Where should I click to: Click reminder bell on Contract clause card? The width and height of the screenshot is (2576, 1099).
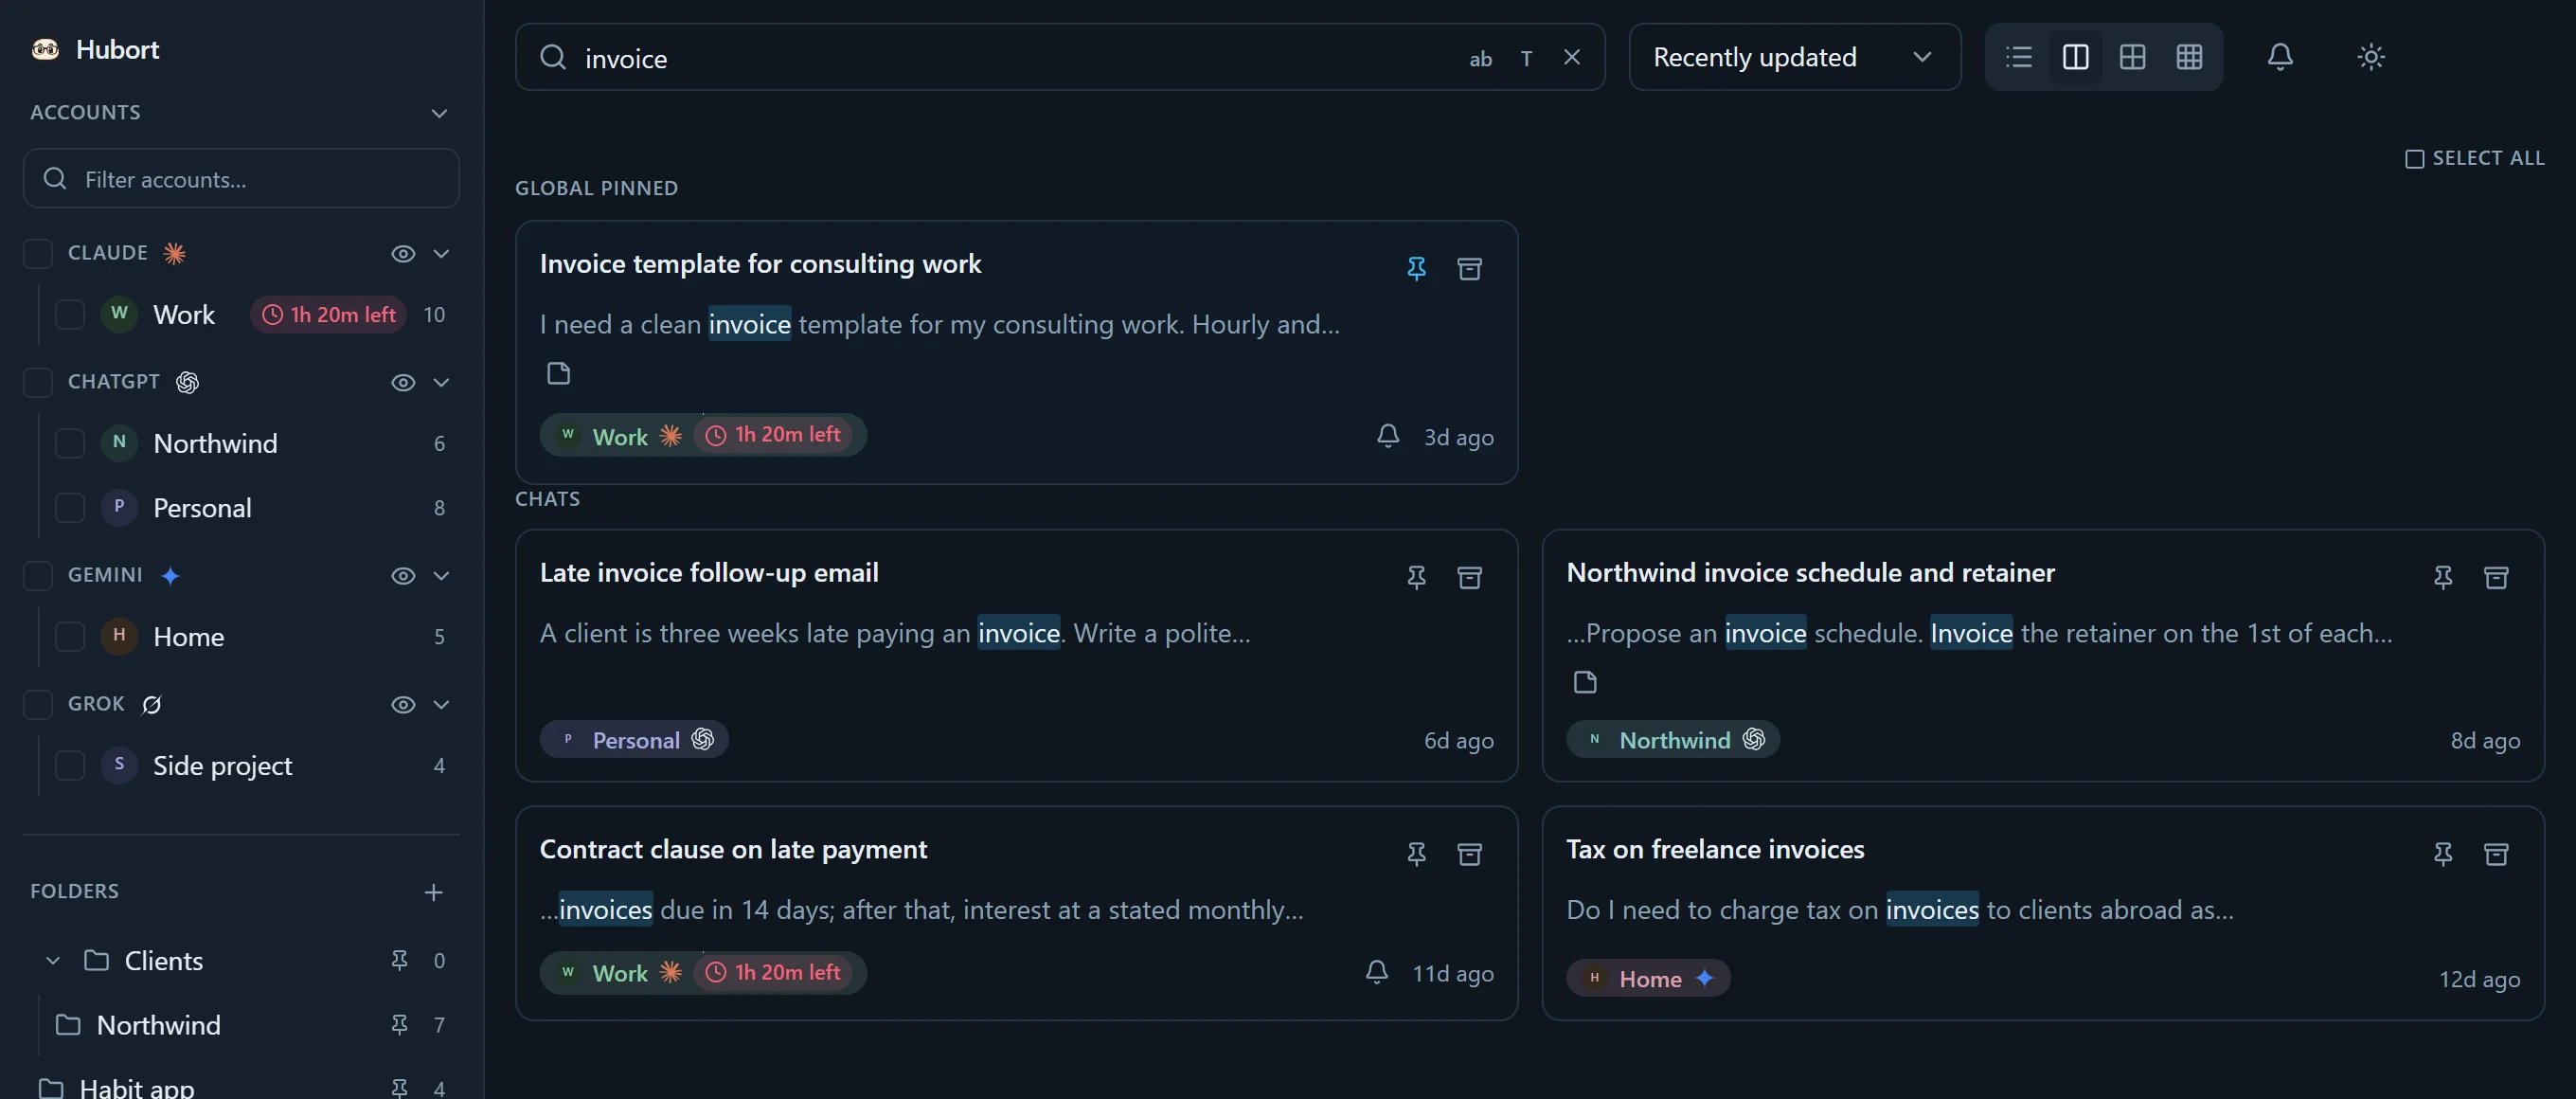pos(1377,971)
